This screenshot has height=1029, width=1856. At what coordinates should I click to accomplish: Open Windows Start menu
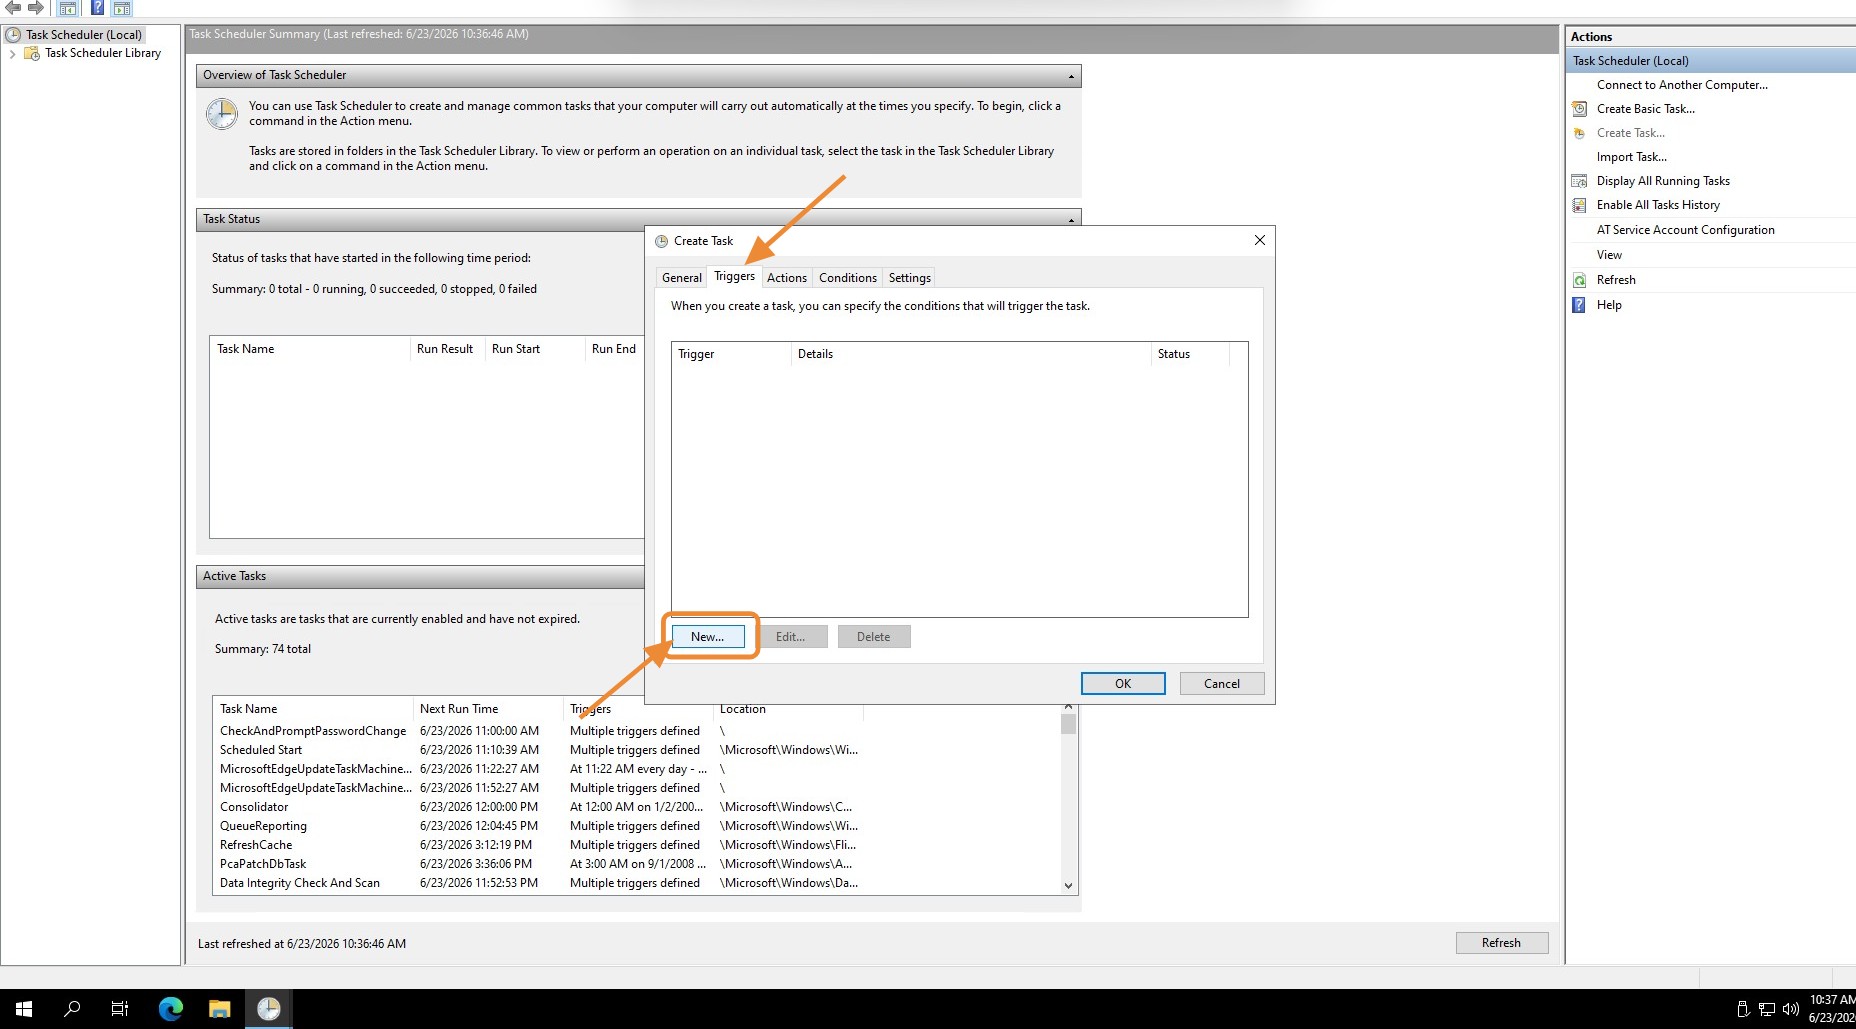tap(24, 1009)
